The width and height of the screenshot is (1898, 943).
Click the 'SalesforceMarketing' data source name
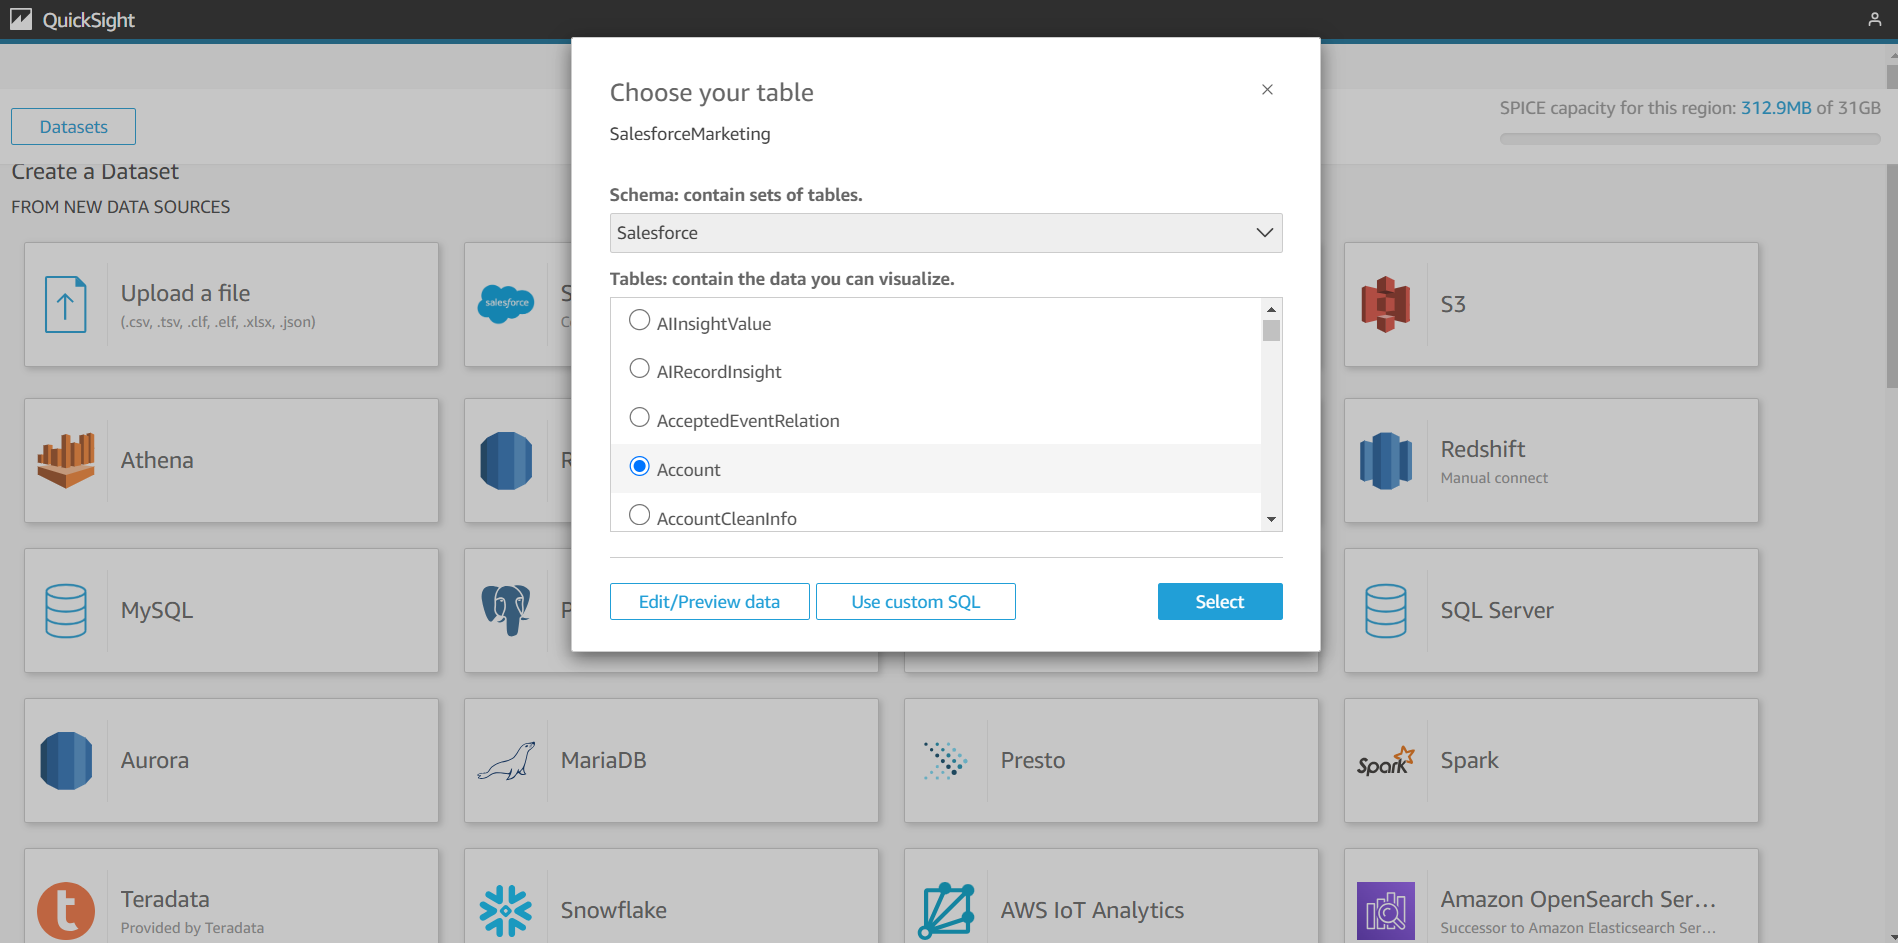pyautogui.click(x=690, y=134)
